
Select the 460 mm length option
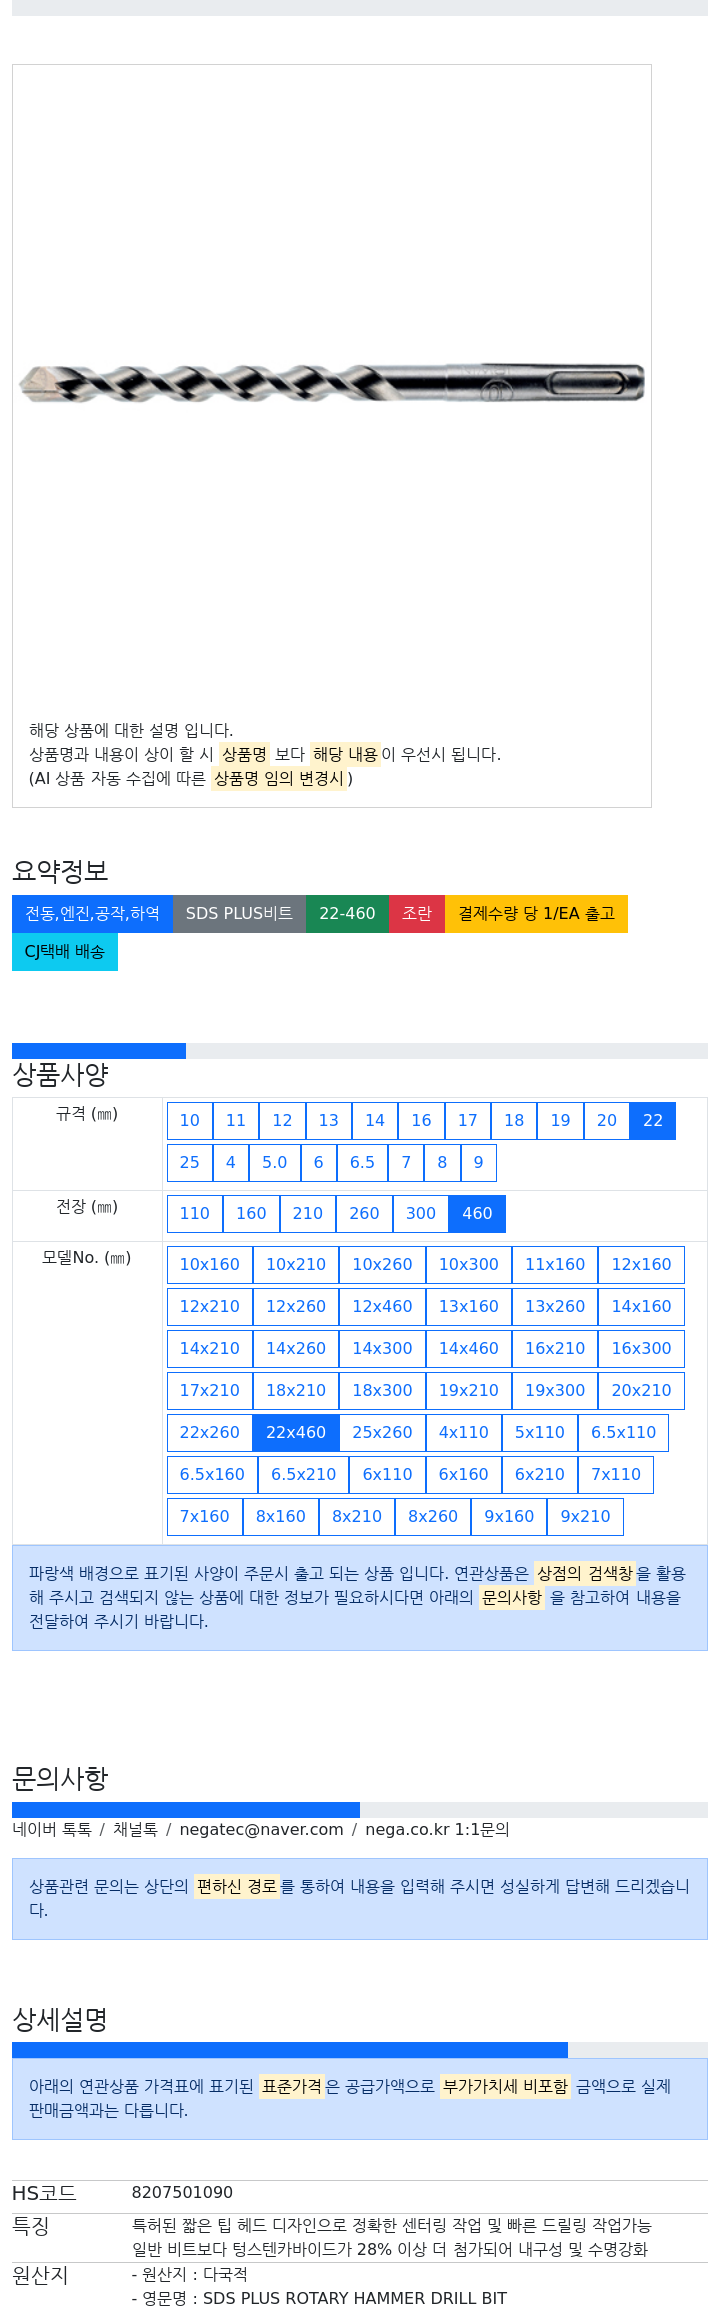pos(477,1214)
